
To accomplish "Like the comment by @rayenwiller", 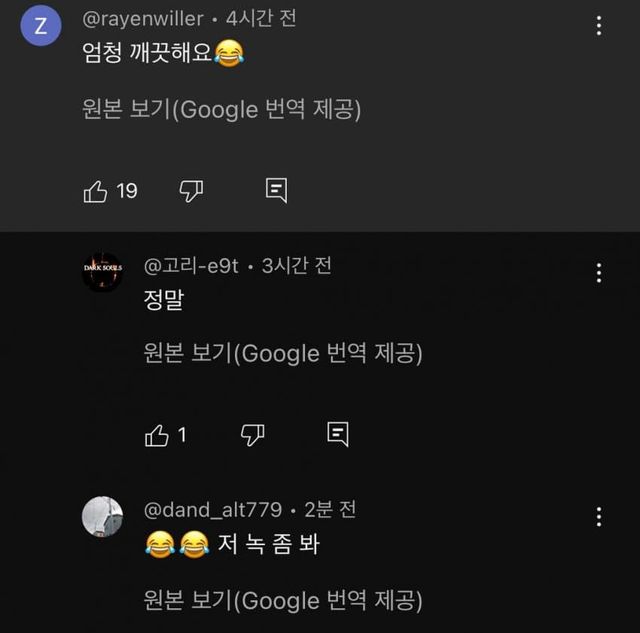I will (95, 191).
